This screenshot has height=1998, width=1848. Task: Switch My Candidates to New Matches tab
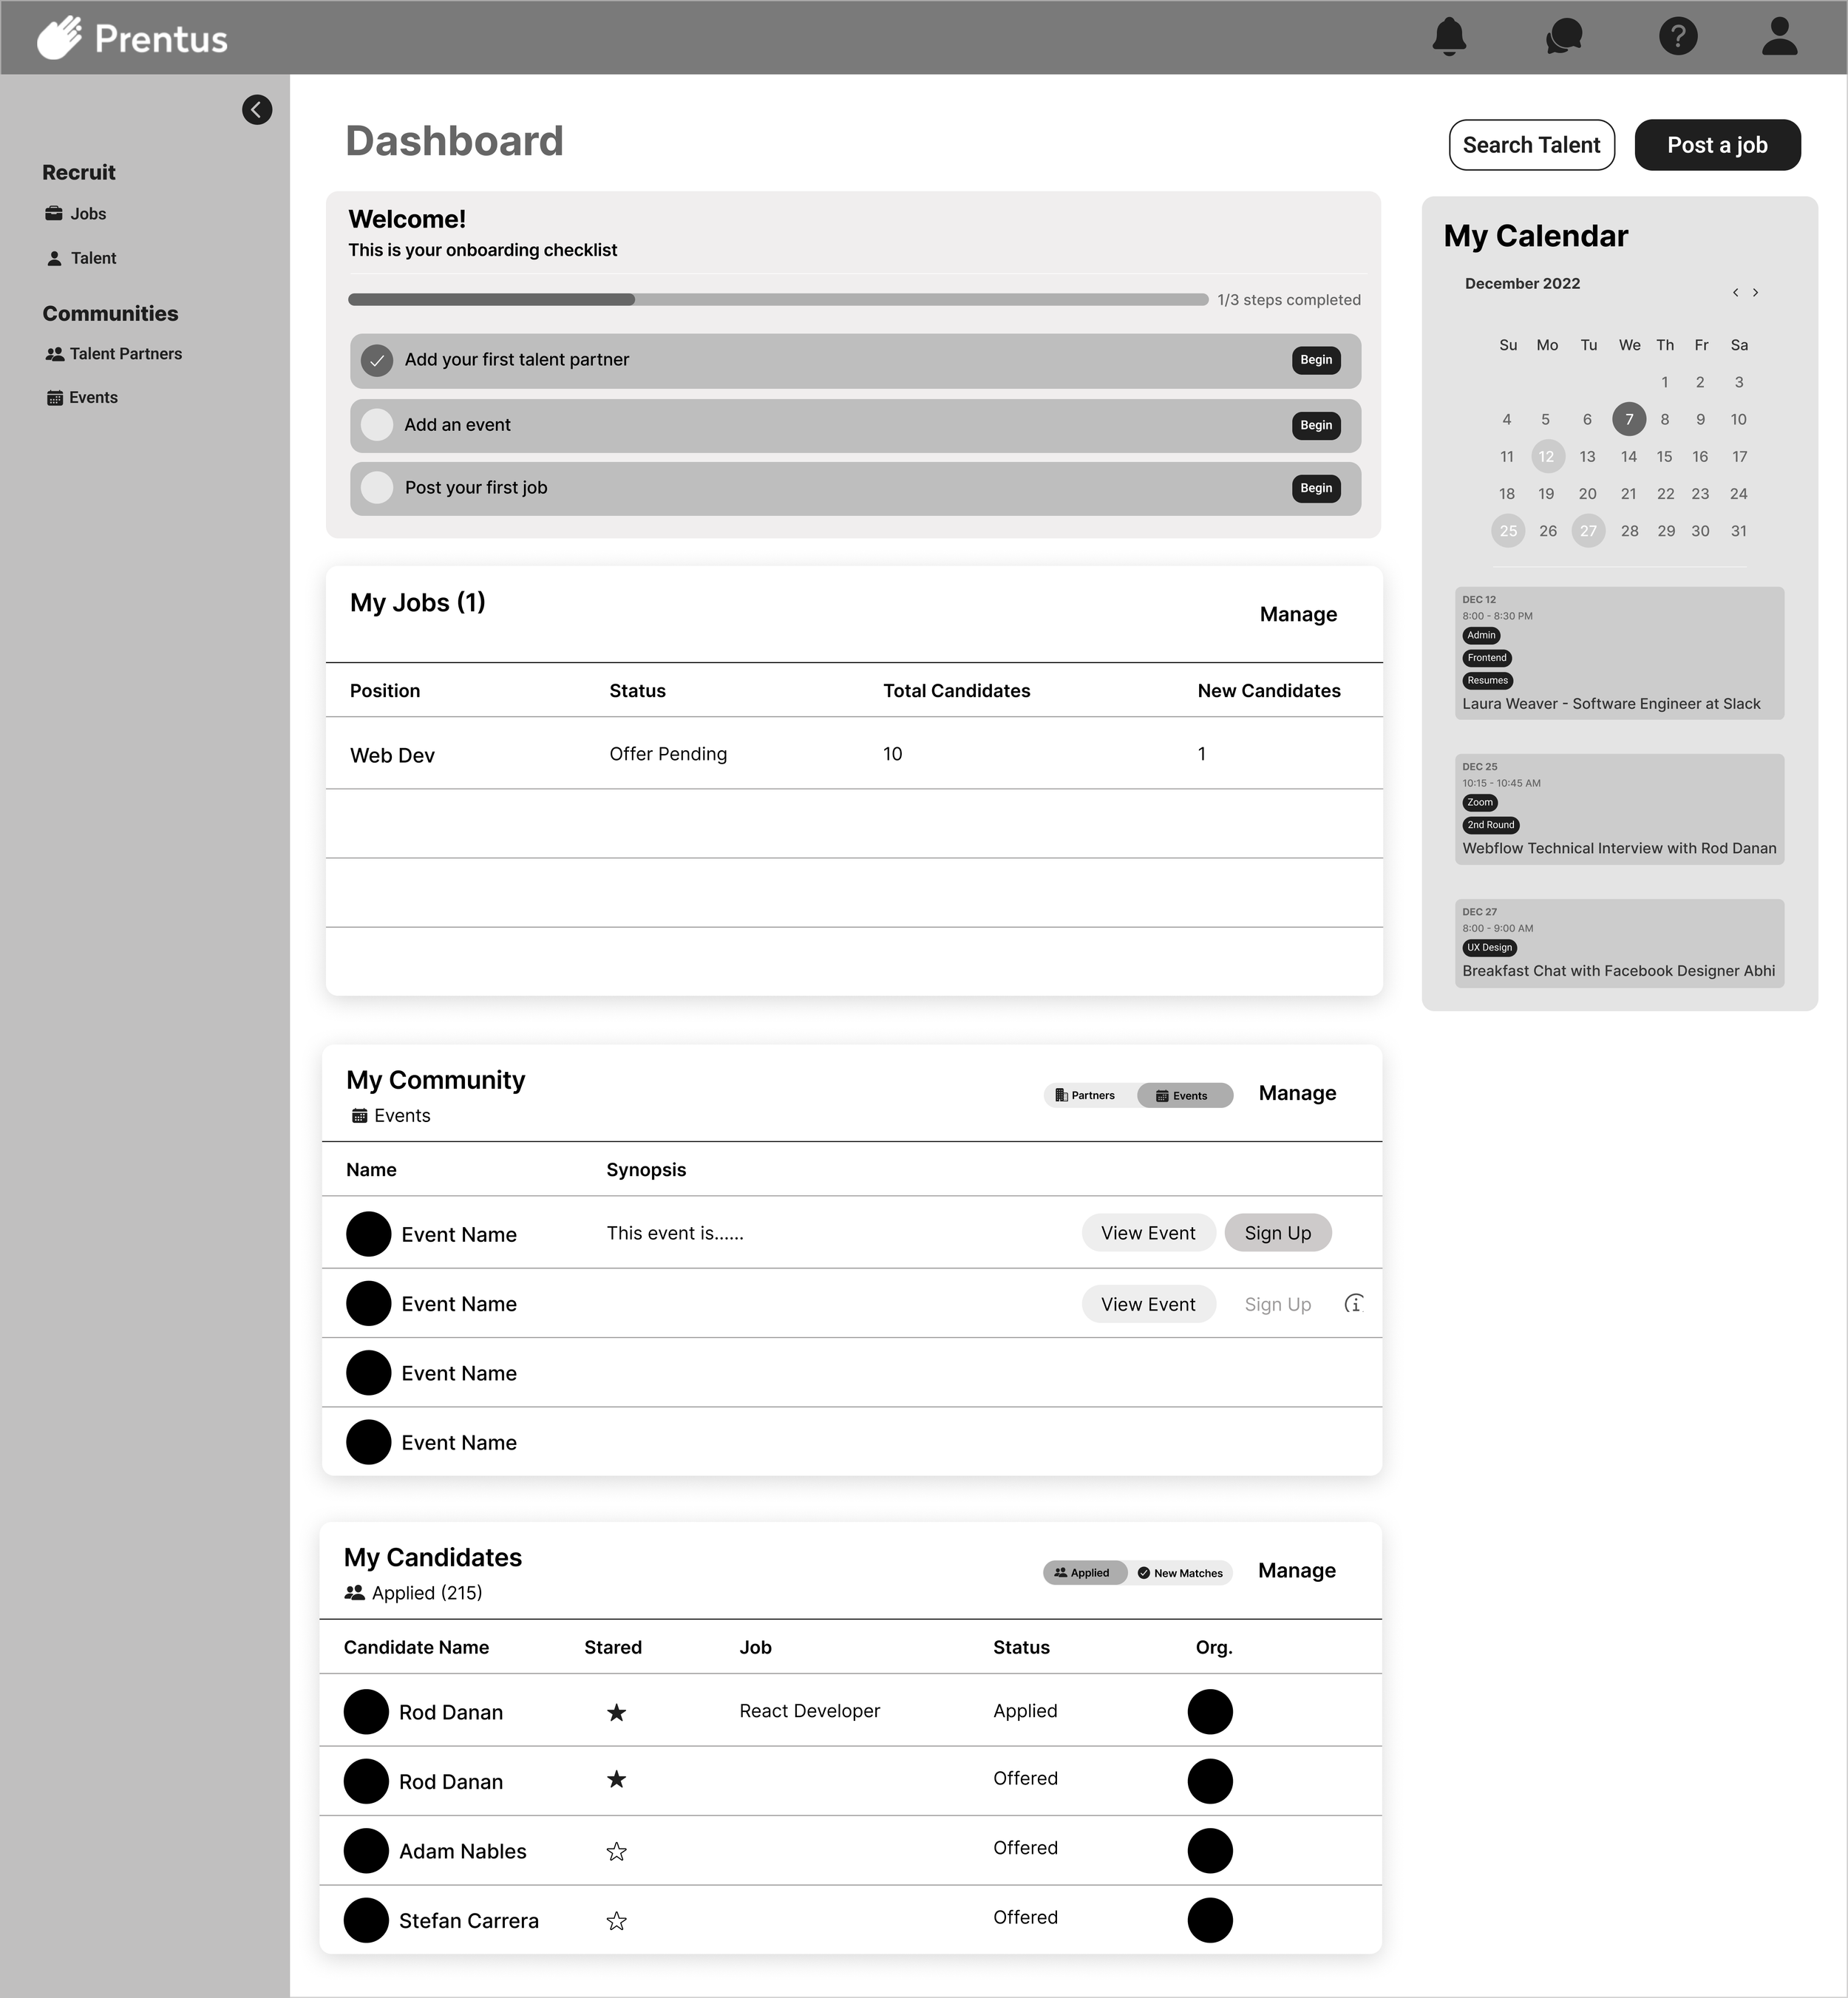1180,1572
